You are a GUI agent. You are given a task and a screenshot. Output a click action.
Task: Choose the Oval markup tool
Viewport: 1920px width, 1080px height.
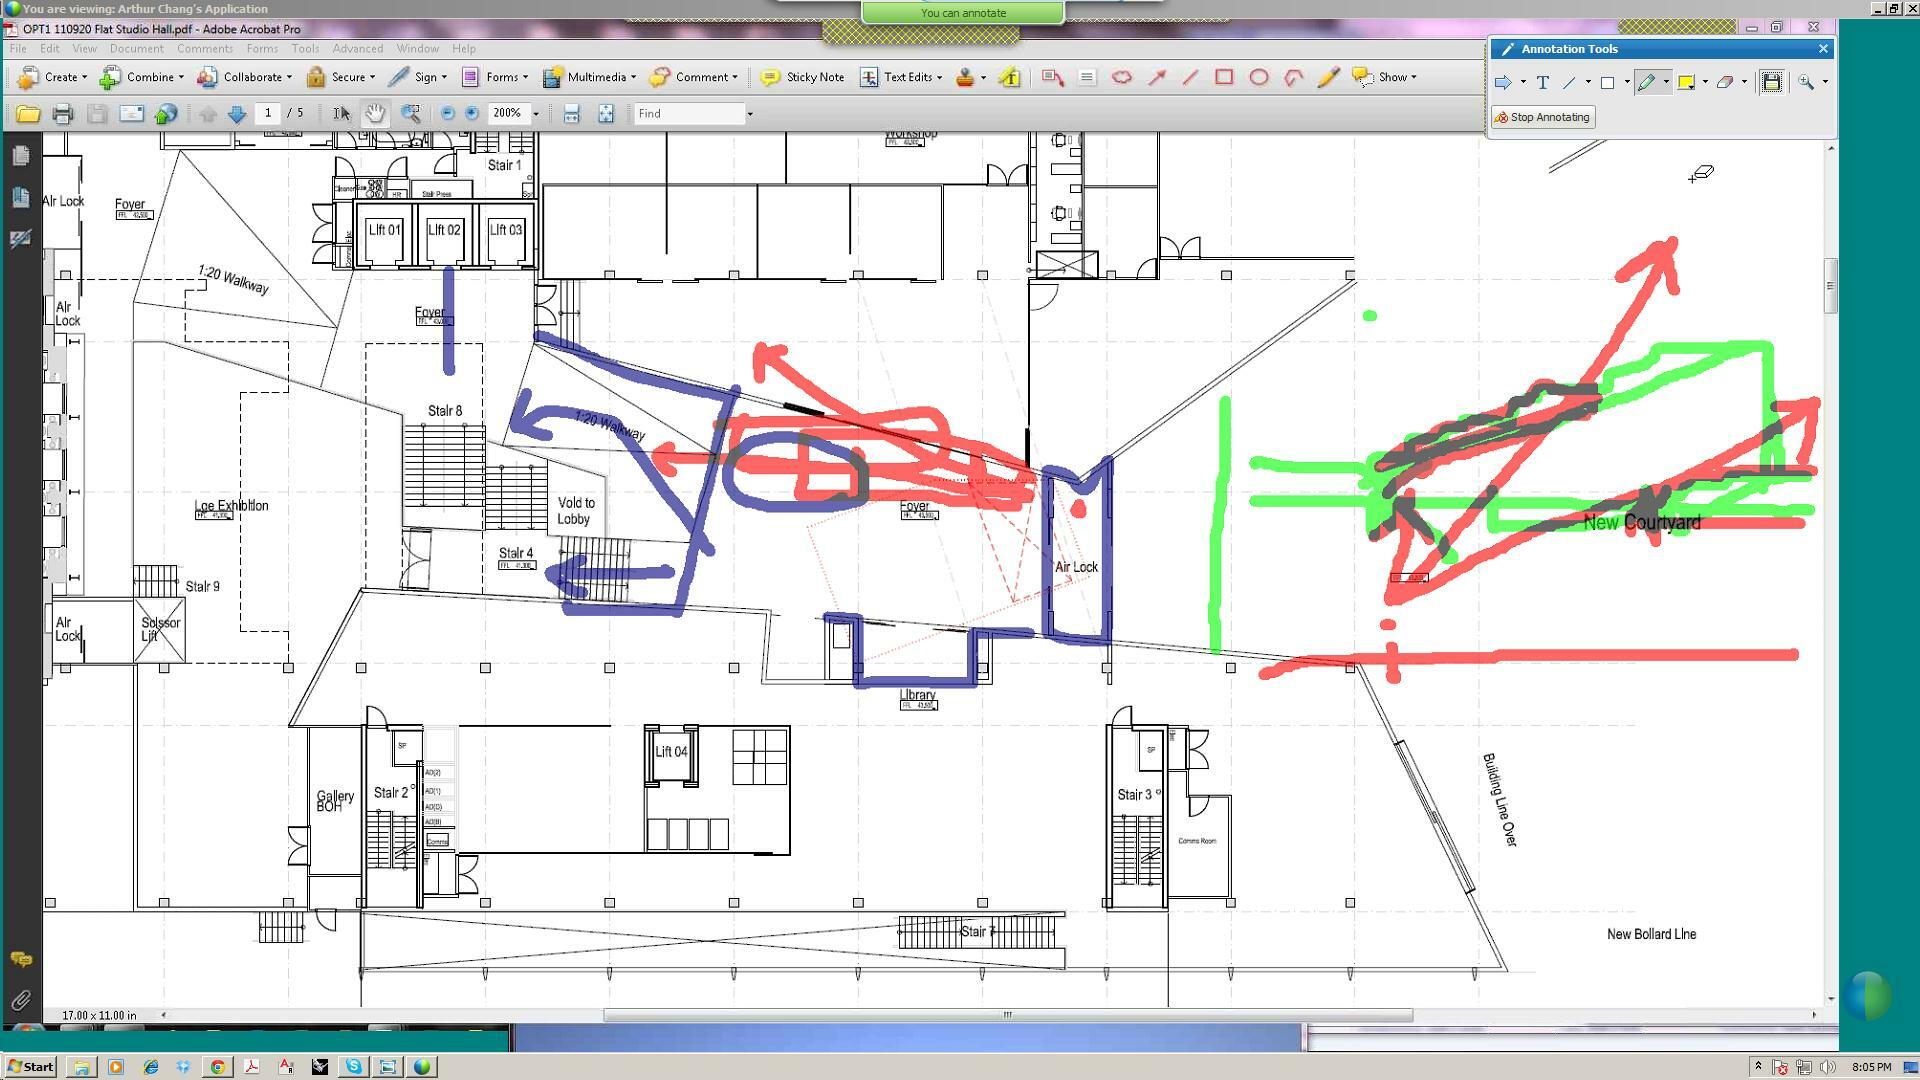click(x=1259, y=77)
